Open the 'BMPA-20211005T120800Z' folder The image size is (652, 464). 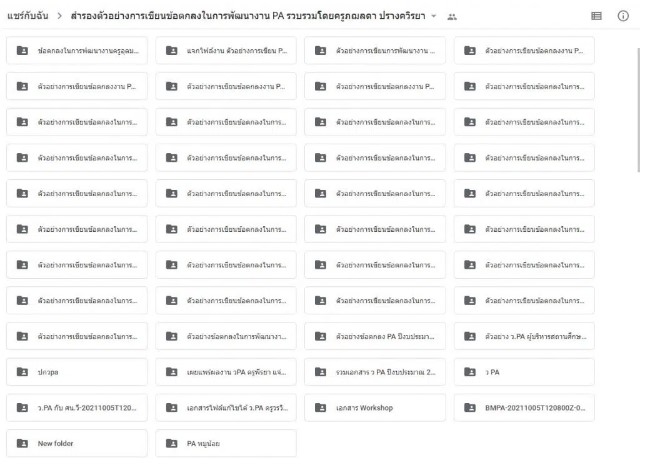tap(524, 407)
